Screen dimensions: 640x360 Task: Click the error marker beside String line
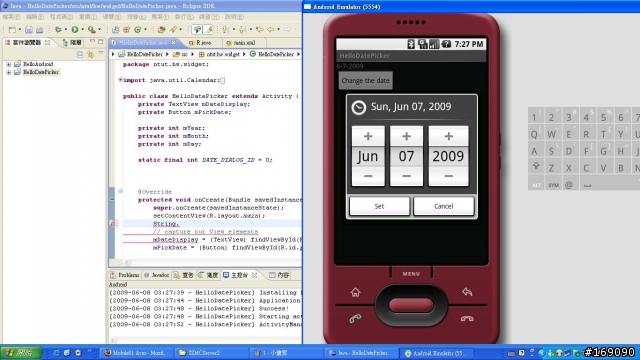pyautogui.click(x=113, y=224)
